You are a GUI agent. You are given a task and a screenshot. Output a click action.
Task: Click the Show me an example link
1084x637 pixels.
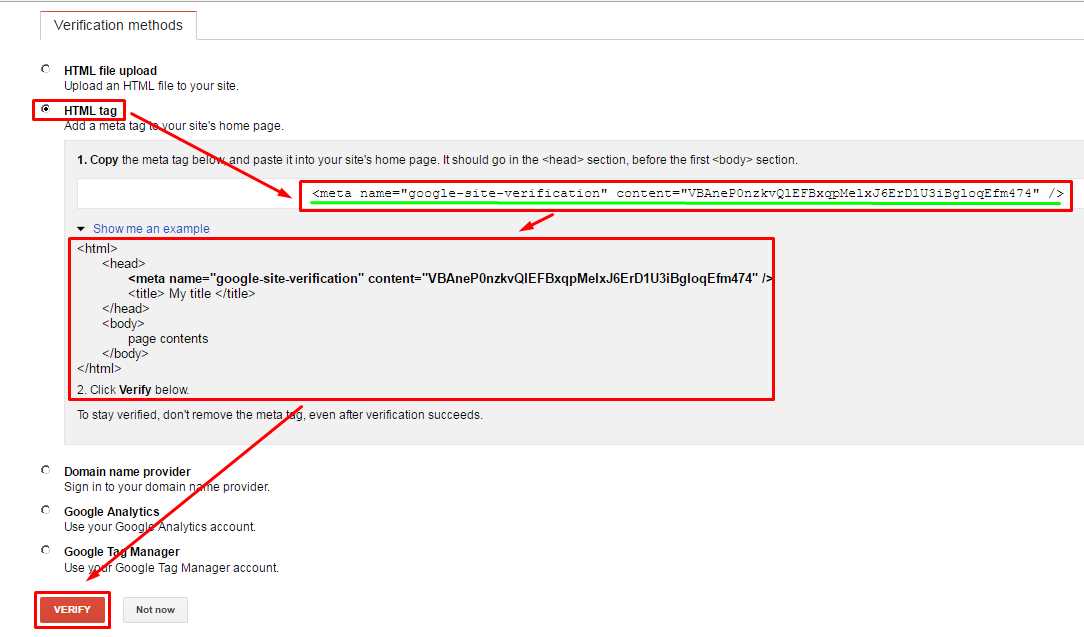[x=151, y=228]
